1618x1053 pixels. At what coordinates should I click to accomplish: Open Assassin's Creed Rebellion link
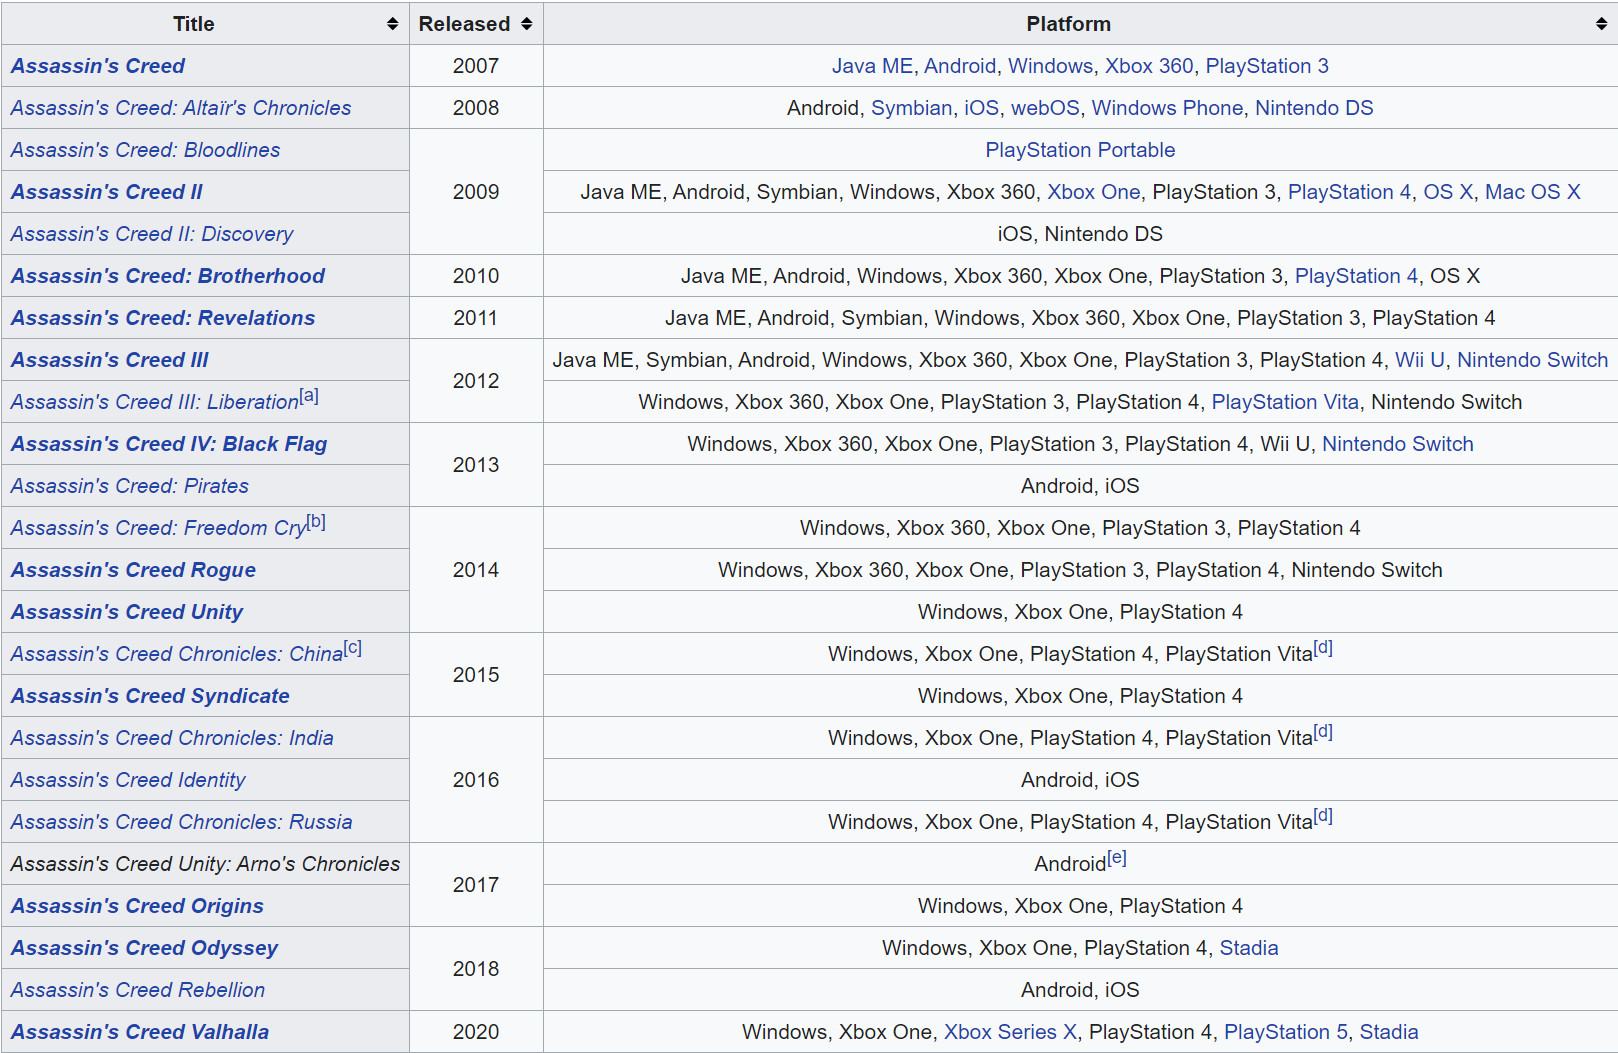pos(138,990)
